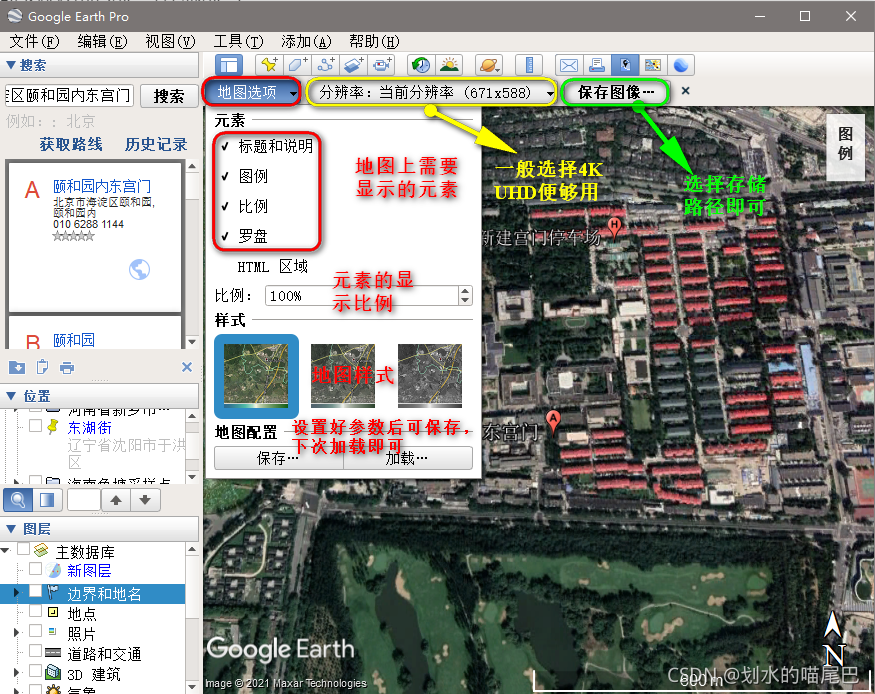Close the save image bar X
This screenshot has height=694, width=875.
tap(685, 90)
